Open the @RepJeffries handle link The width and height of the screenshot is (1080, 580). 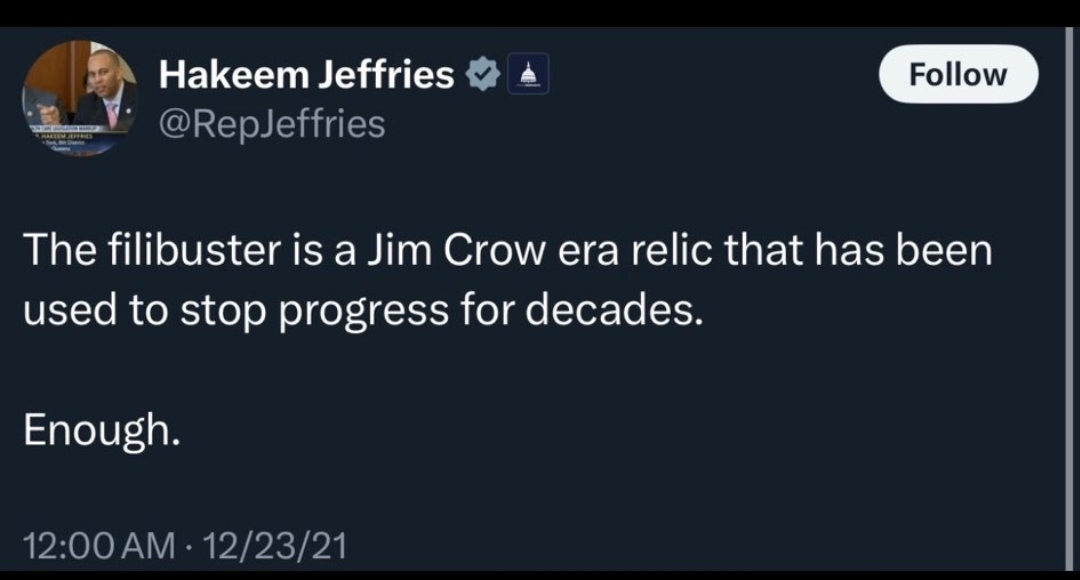(x=272, y=124)
